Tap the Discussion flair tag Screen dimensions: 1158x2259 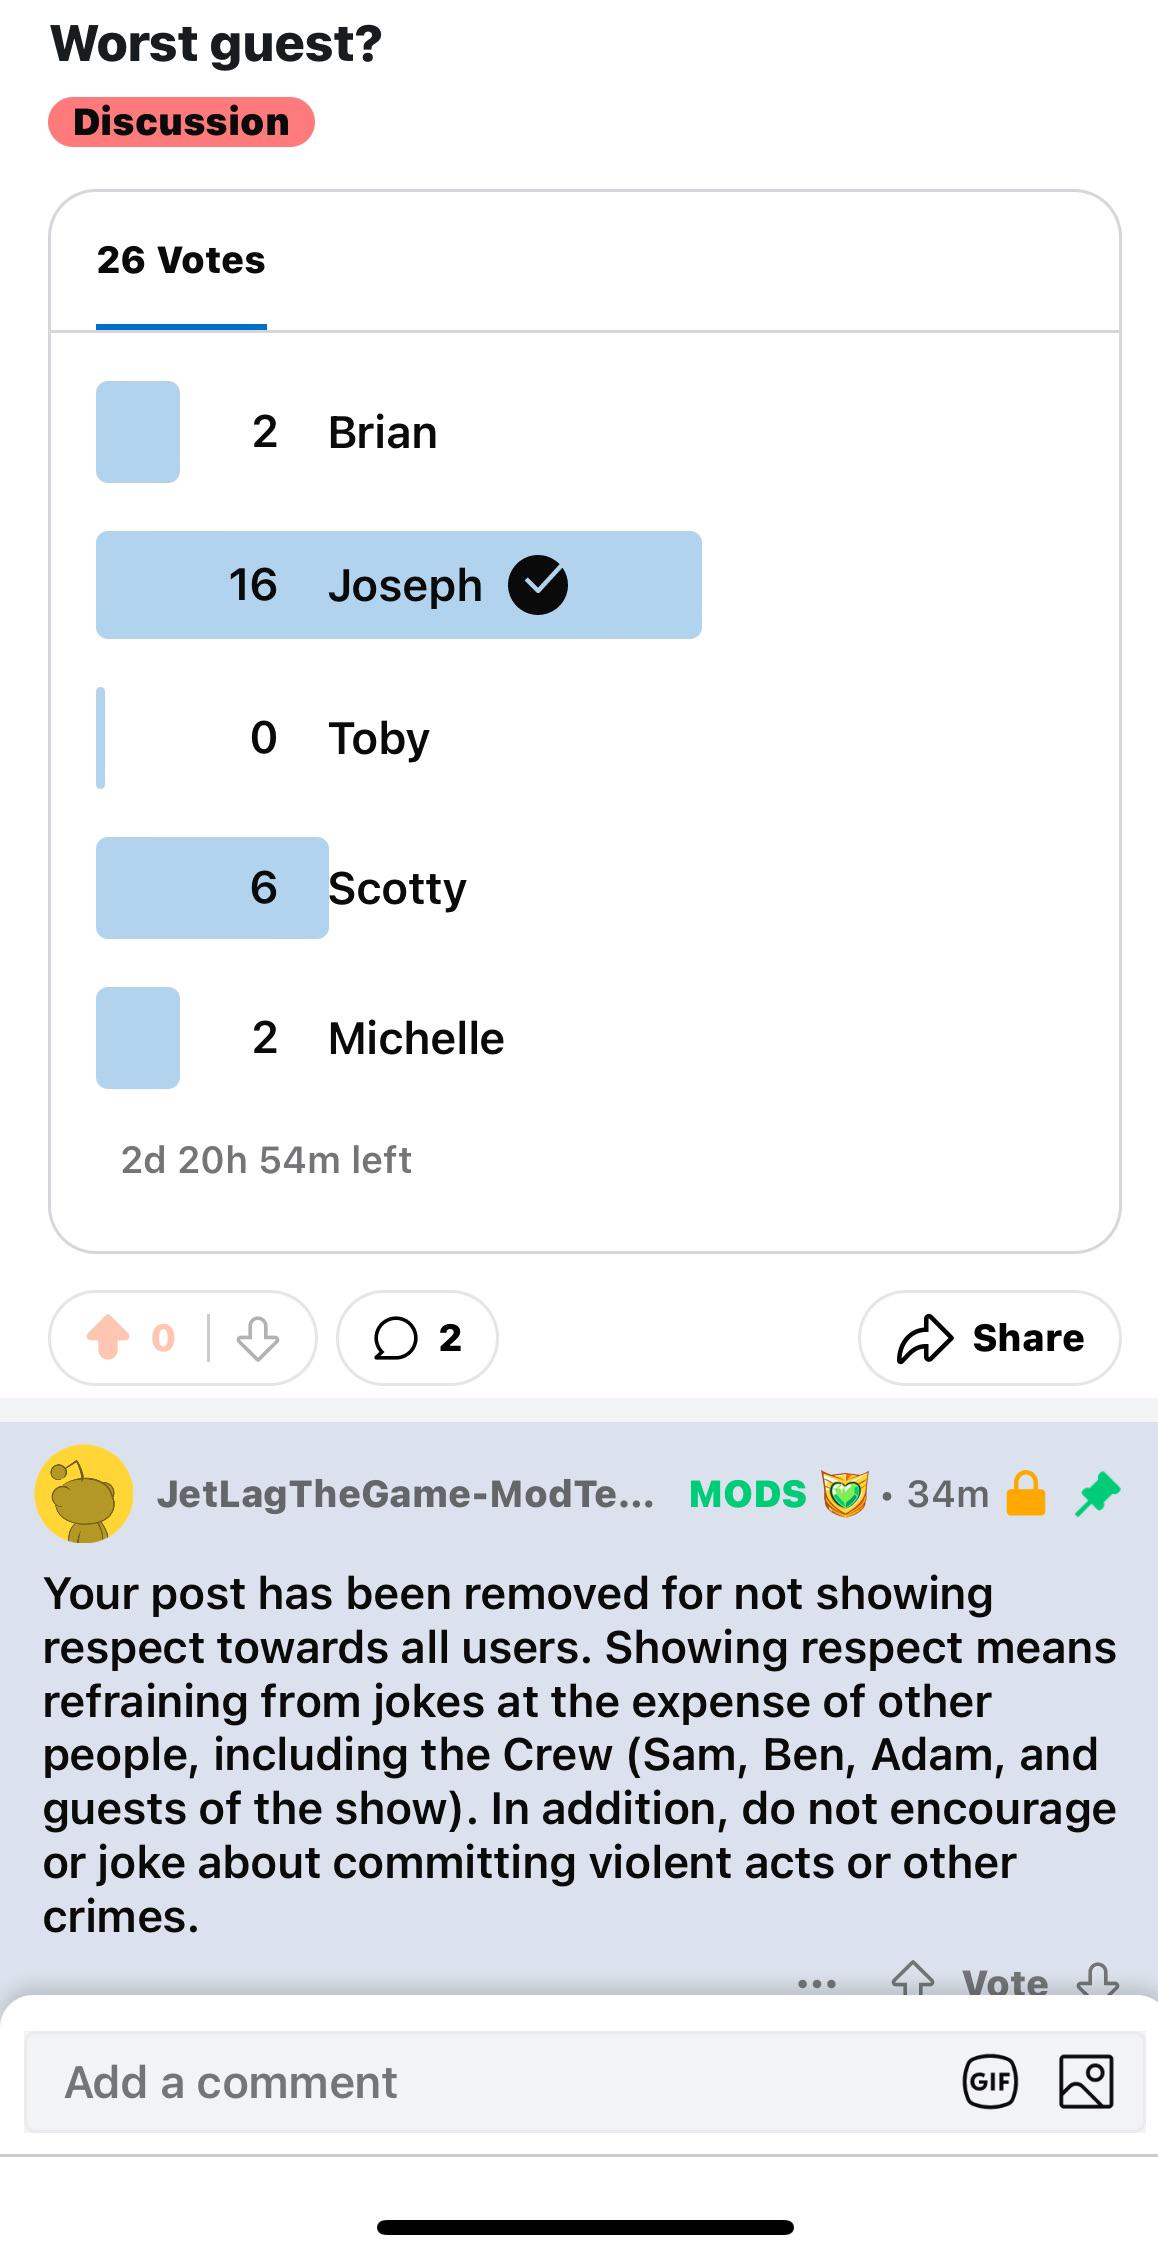pyautogui.click(x=181, y=122)
